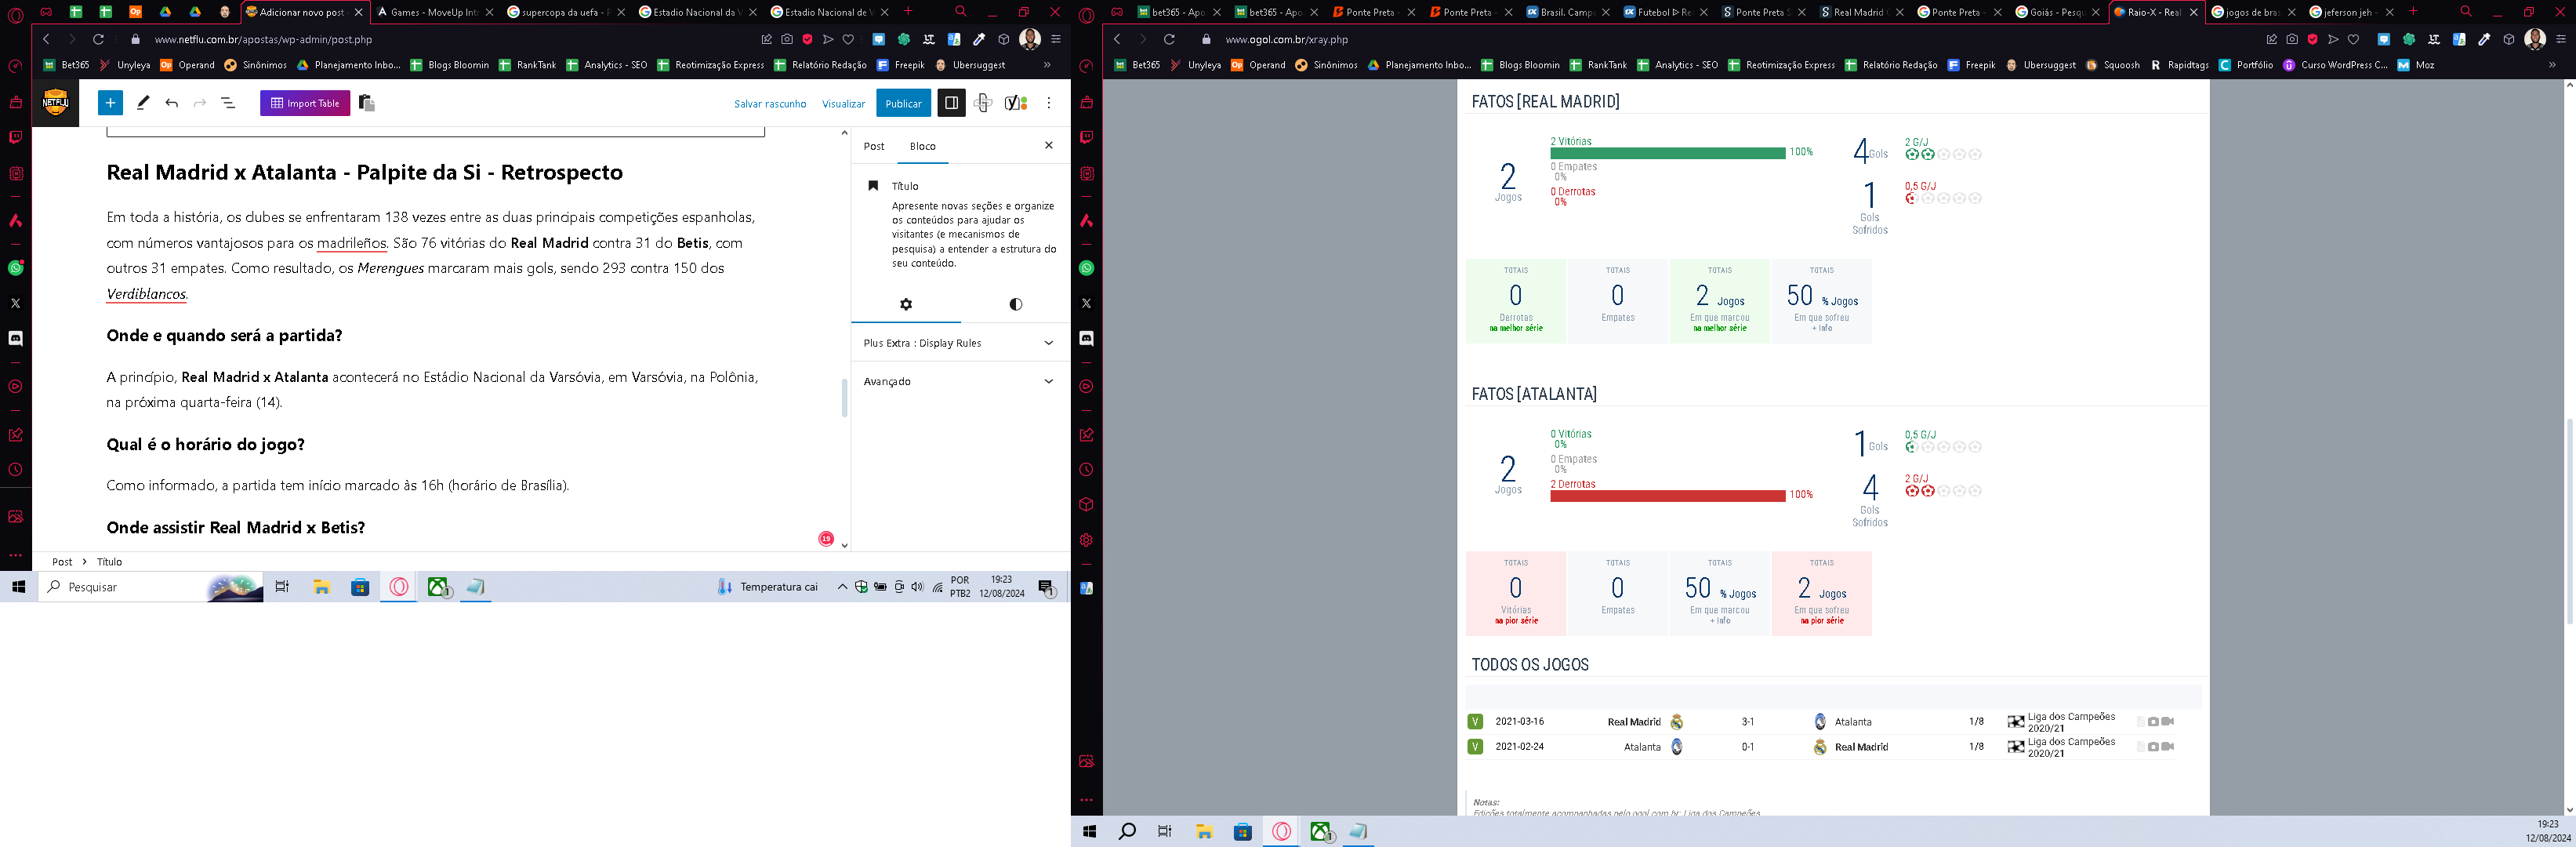This screenshot has width=2576, height=847.
Task: Expand the Avançado panel
Action: coord(960,381)
